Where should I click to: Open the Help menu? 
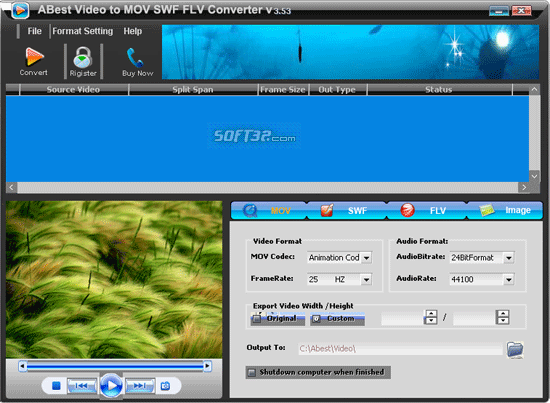pos(133,31)
